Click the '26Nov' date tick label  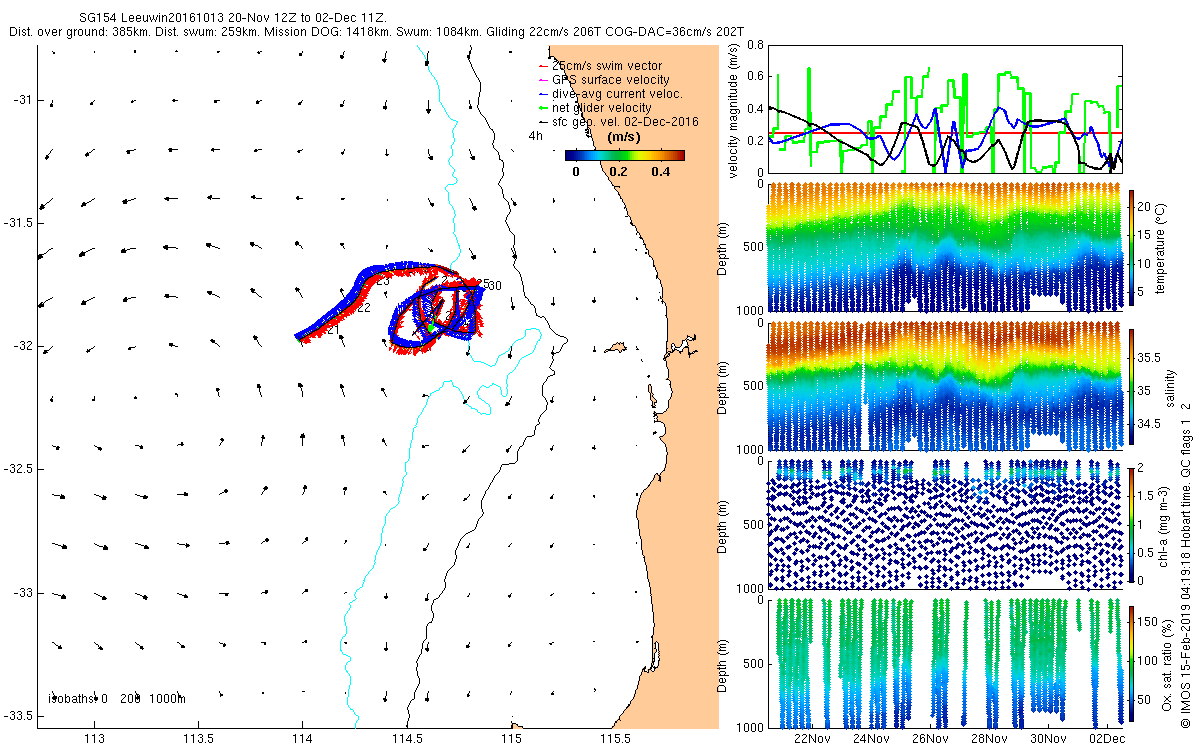pos(930,739)
